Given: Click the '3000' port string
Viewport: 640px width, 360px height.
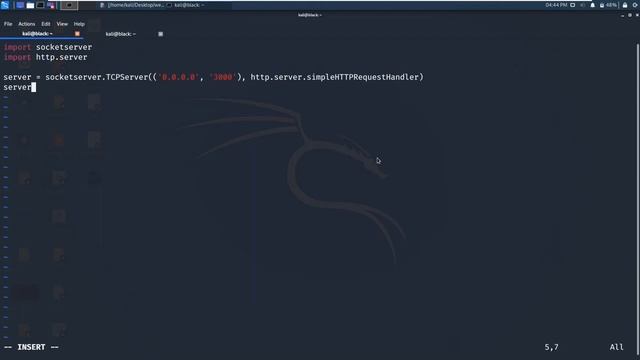Looking at the screenshot, I should (222, 77).
